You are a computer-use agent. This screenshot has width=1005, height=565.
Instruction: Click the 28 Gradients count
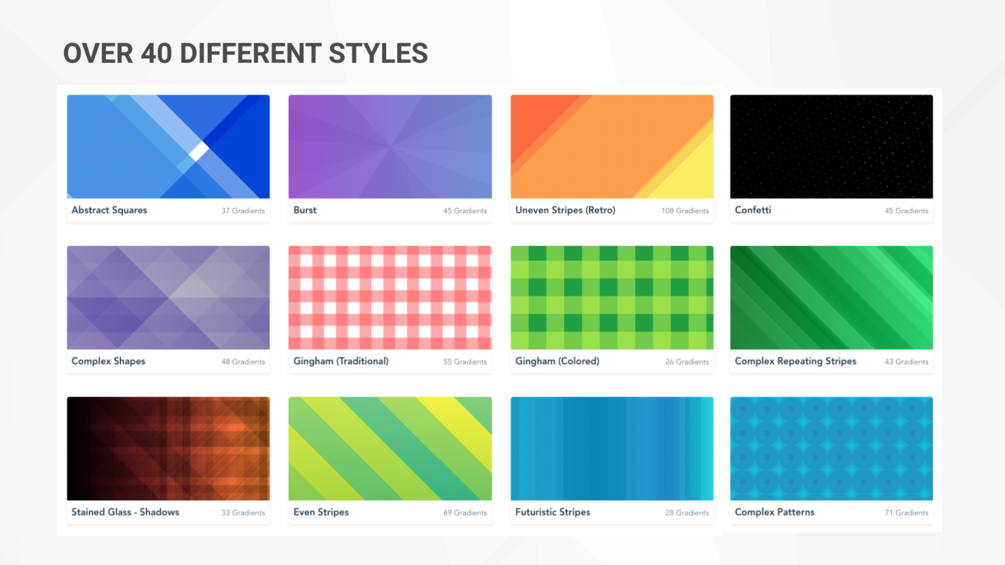click(687, 512)
